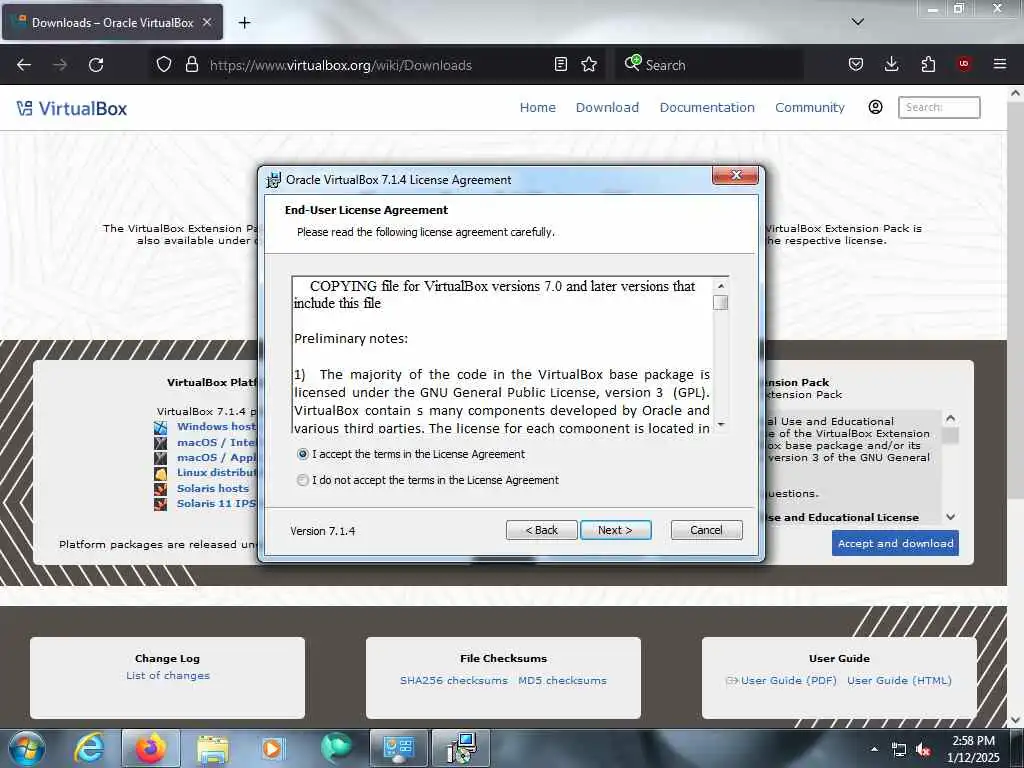This screenshot has width=1024, height=768.
Task: Click the VirtualBox logo on the website
Action: 72,108
